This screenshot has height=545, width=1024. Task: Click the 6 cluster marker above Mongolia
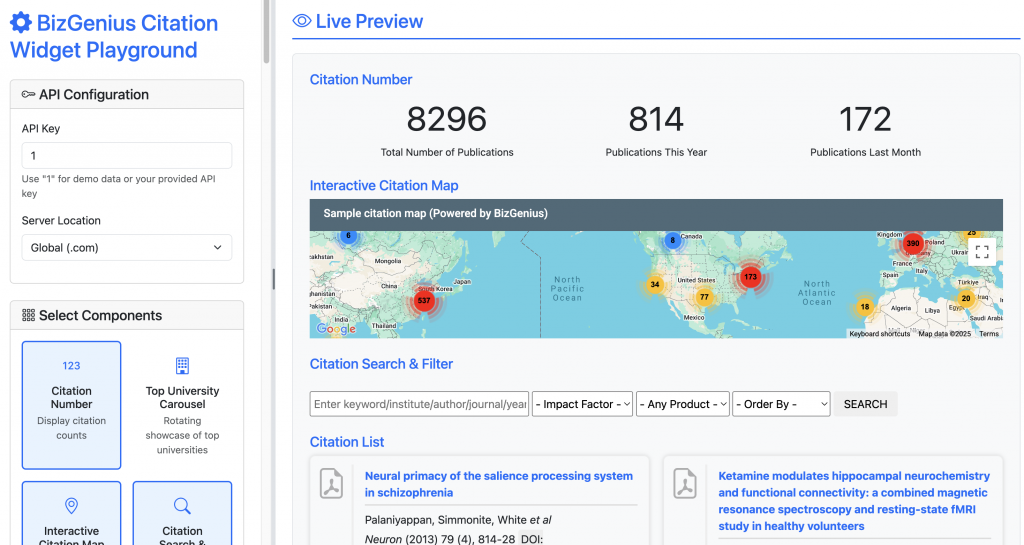(349, 236)
